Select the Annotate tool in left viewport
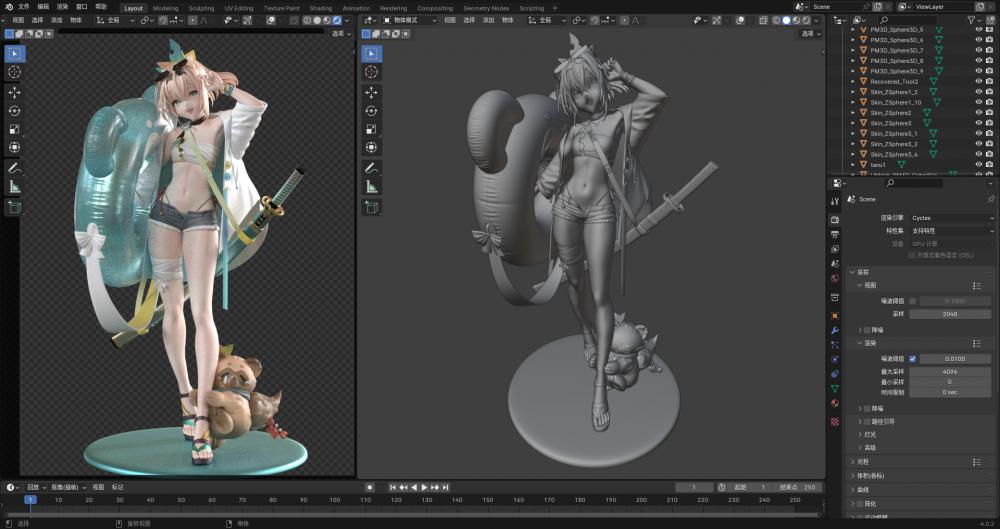This screenshot has height=529, width=1000. click(14, 168)
